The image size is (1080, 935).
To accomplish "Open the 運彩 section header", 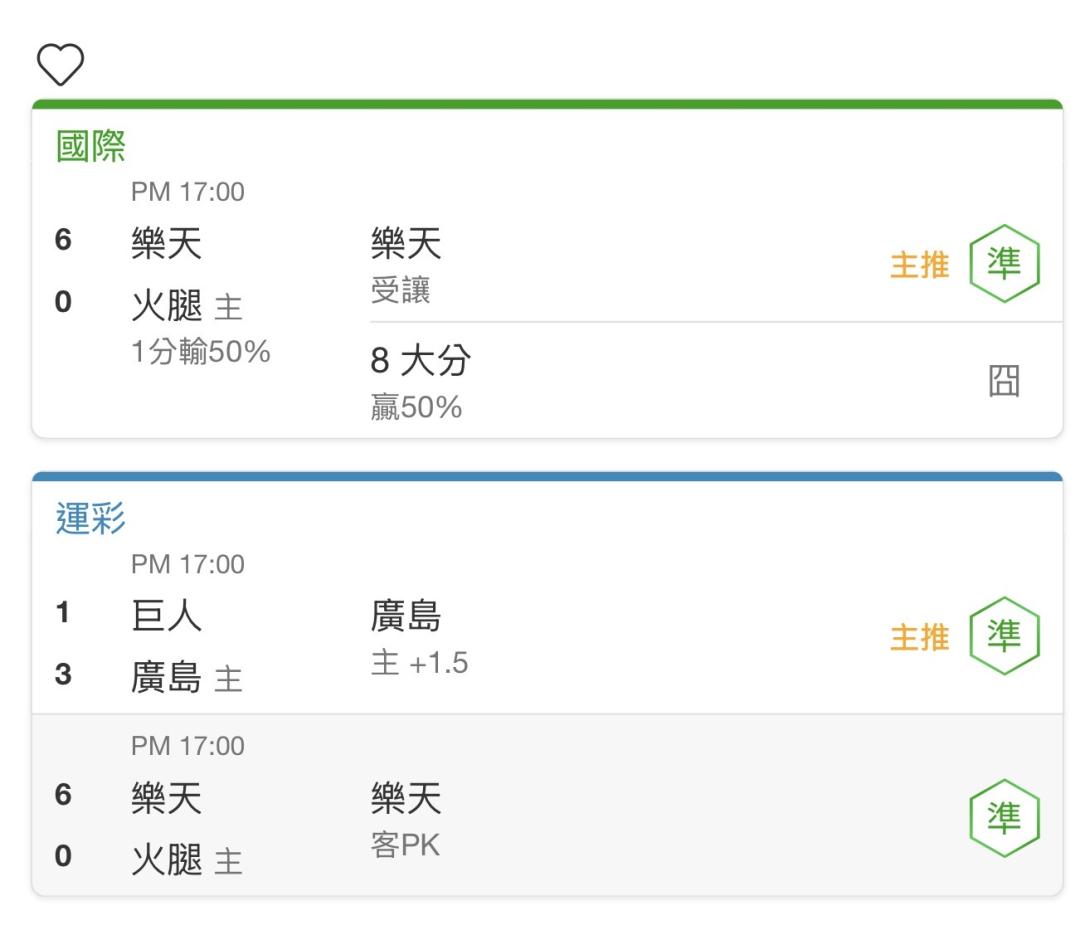I will [x=90, y=518].
